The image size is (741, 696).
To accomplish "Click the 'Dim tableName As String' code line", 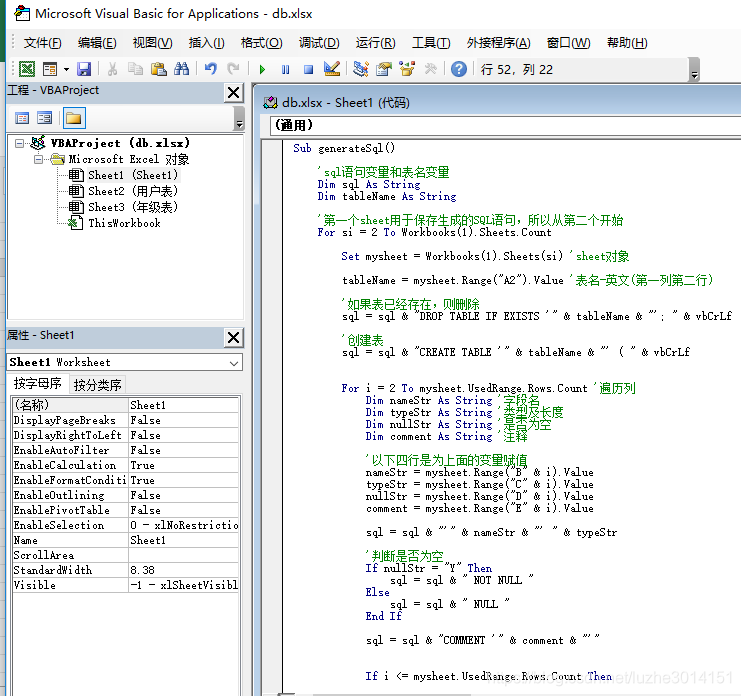I will coord(387,197).
